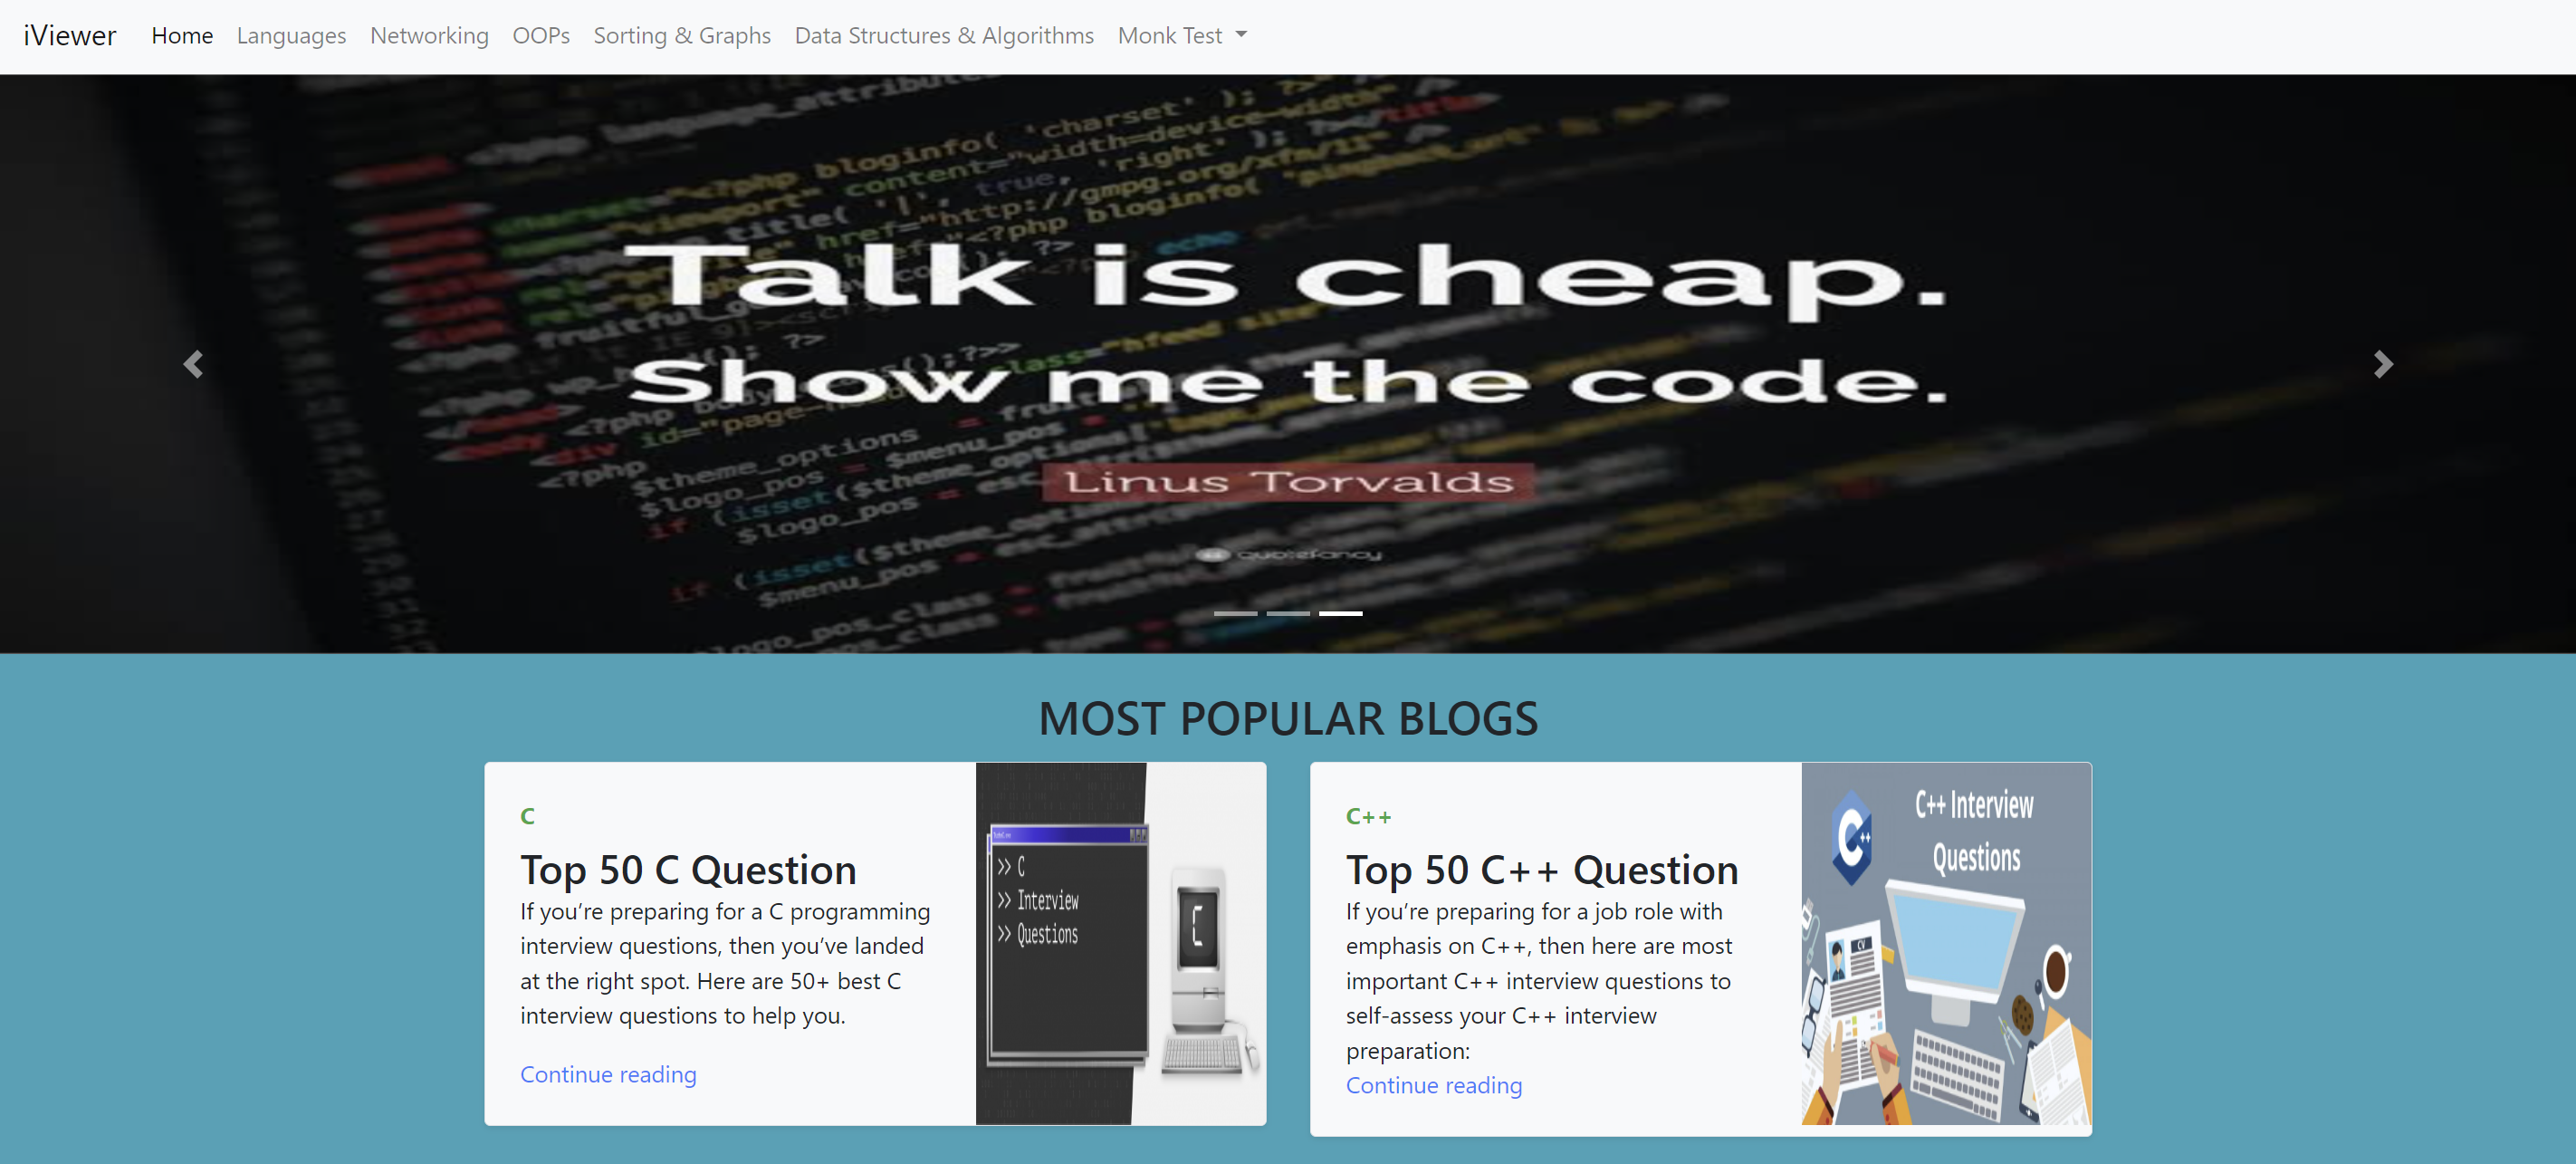Open the Home nav item
This screenshot has width=2576, height=1164.
(182, 36)
